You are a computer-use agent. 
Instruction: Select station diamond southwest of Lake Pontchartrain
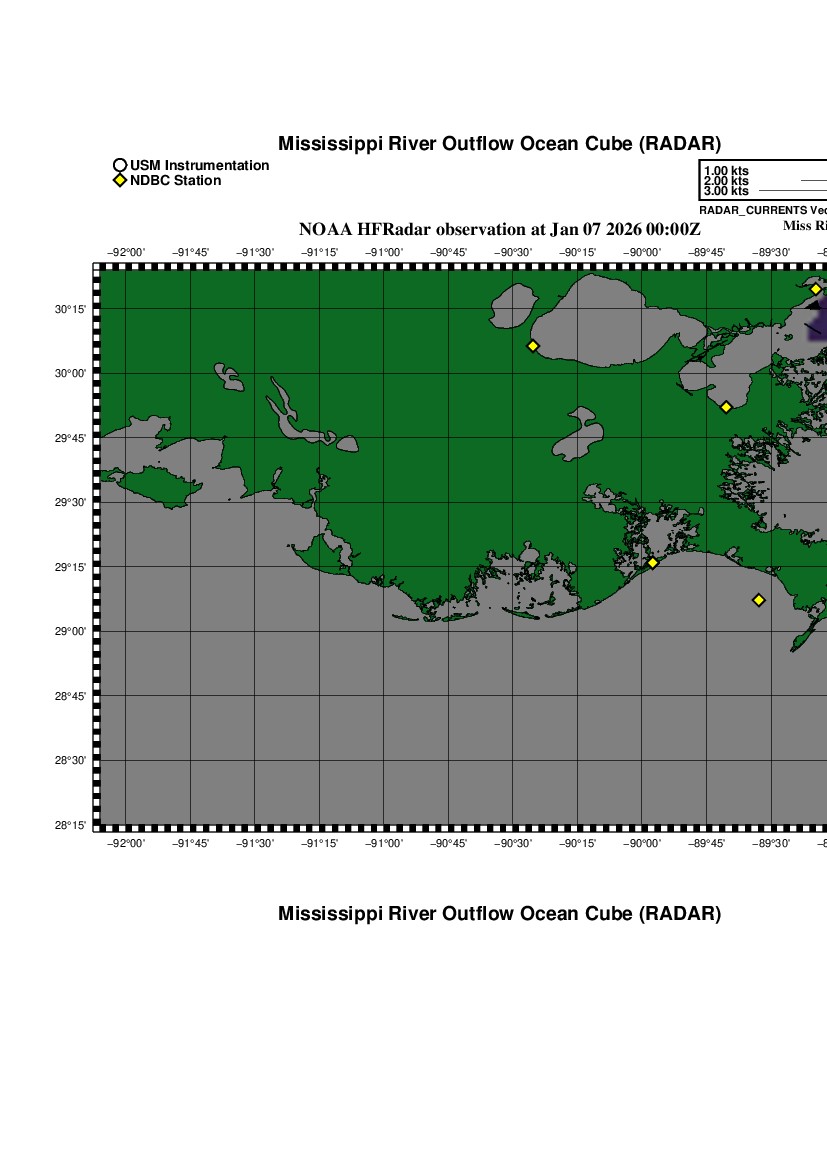click(533, 346)
